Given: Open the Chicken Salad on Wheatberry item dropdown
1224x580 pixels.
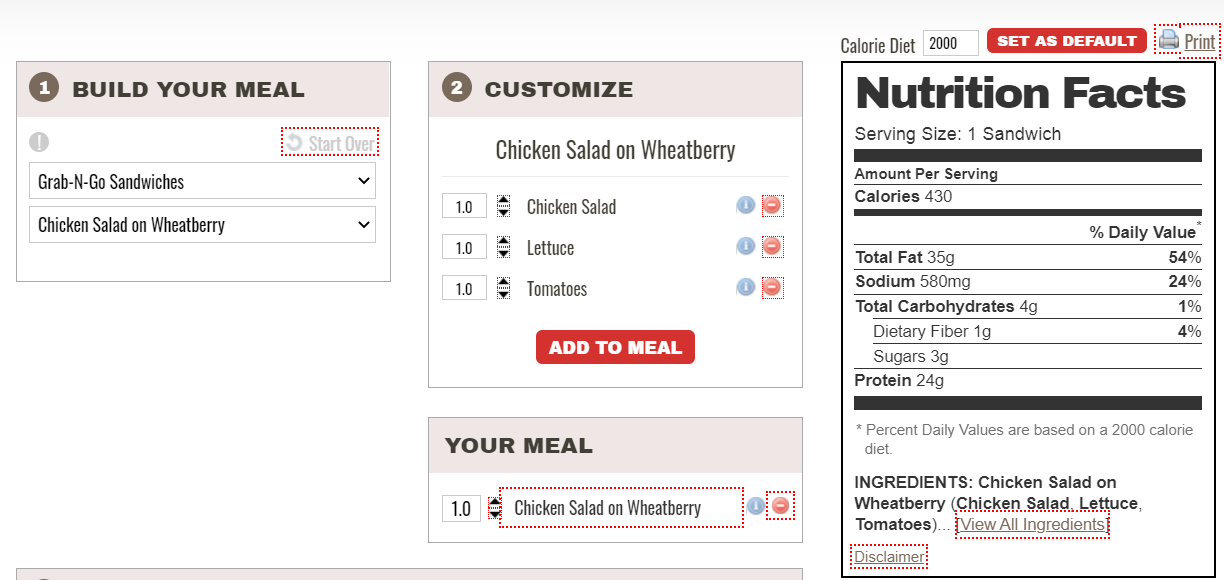Looking at the screenshot, I should pos(202,225).
